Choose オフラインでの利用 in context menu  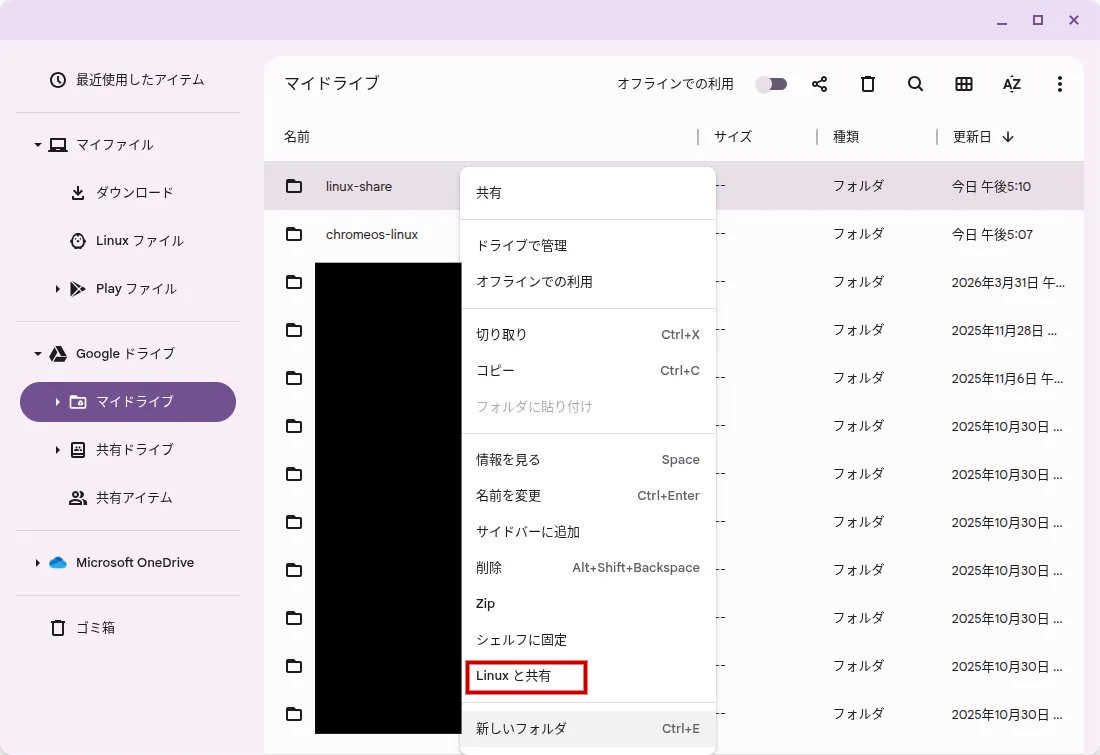pyautogui.click(x=588, y=282)
